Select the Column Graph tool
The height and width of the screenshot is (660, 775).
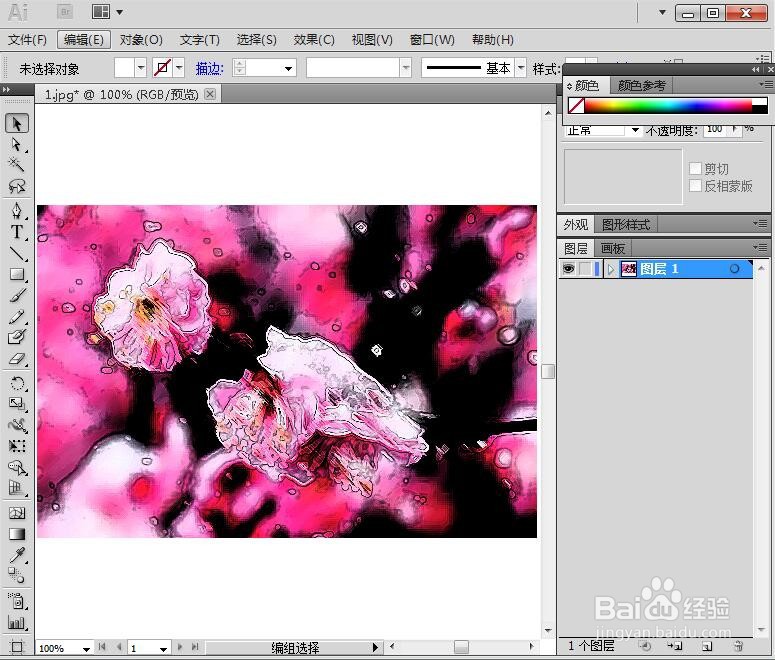click(17, 622)
